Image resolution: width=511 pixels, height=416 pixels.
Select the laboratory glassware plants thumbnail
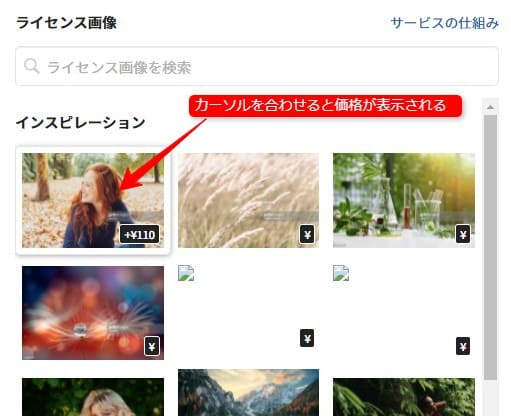coord(404,200)
